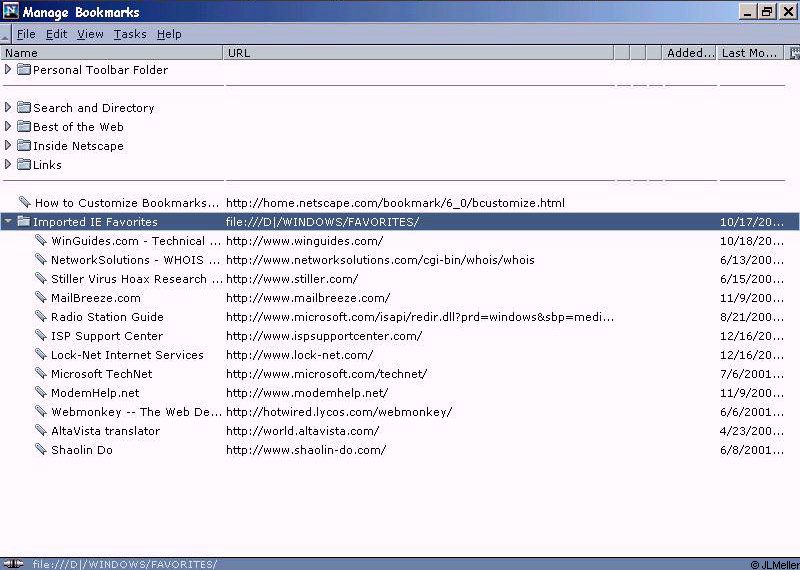Sort by the Last Modified column header

pos(751,53)
